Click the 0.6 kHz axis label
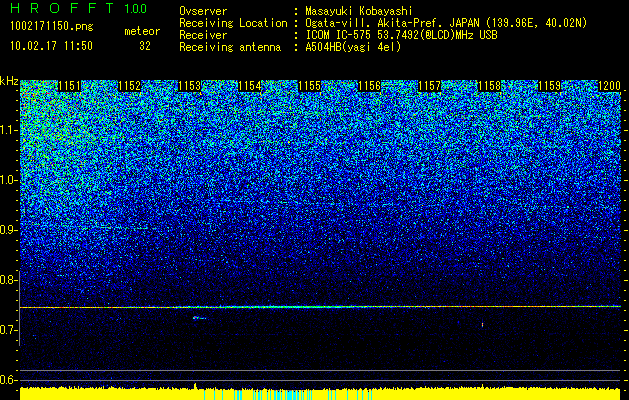Image resolution: width=629 pixels, height=400 pixels. coord(8,380)
